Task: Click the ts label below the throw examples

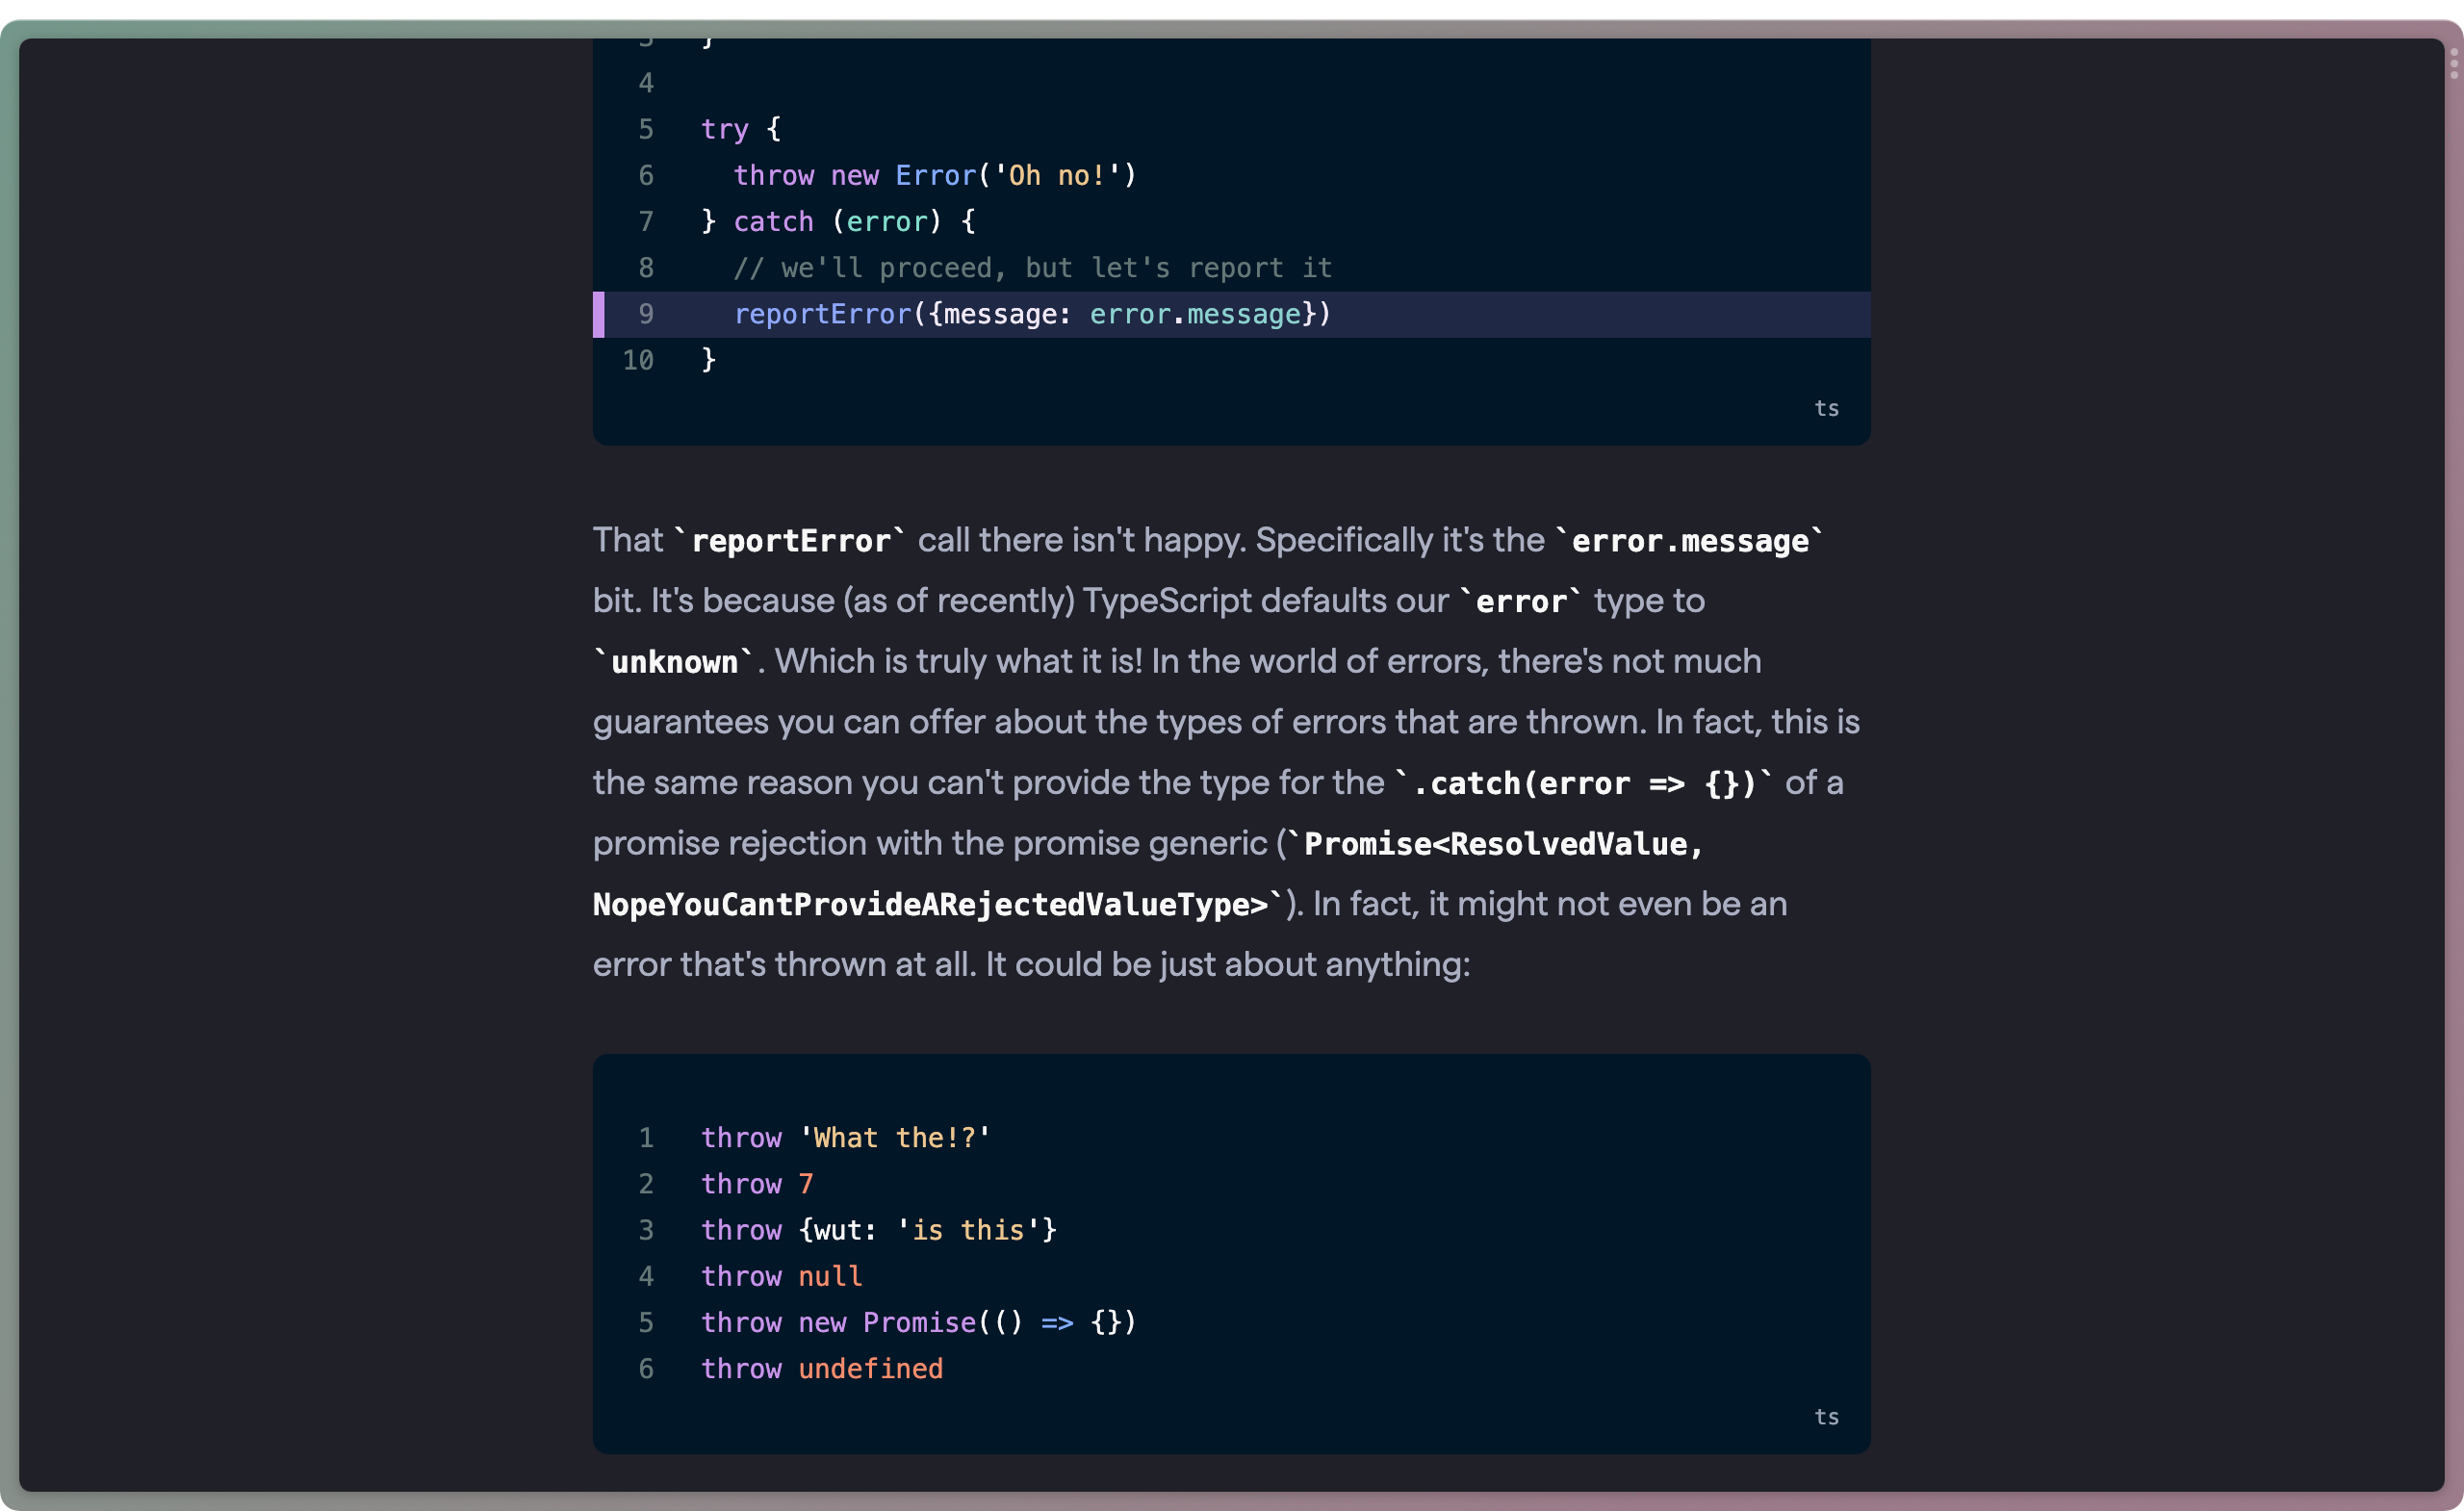Action: (x=1826, y=1416)
